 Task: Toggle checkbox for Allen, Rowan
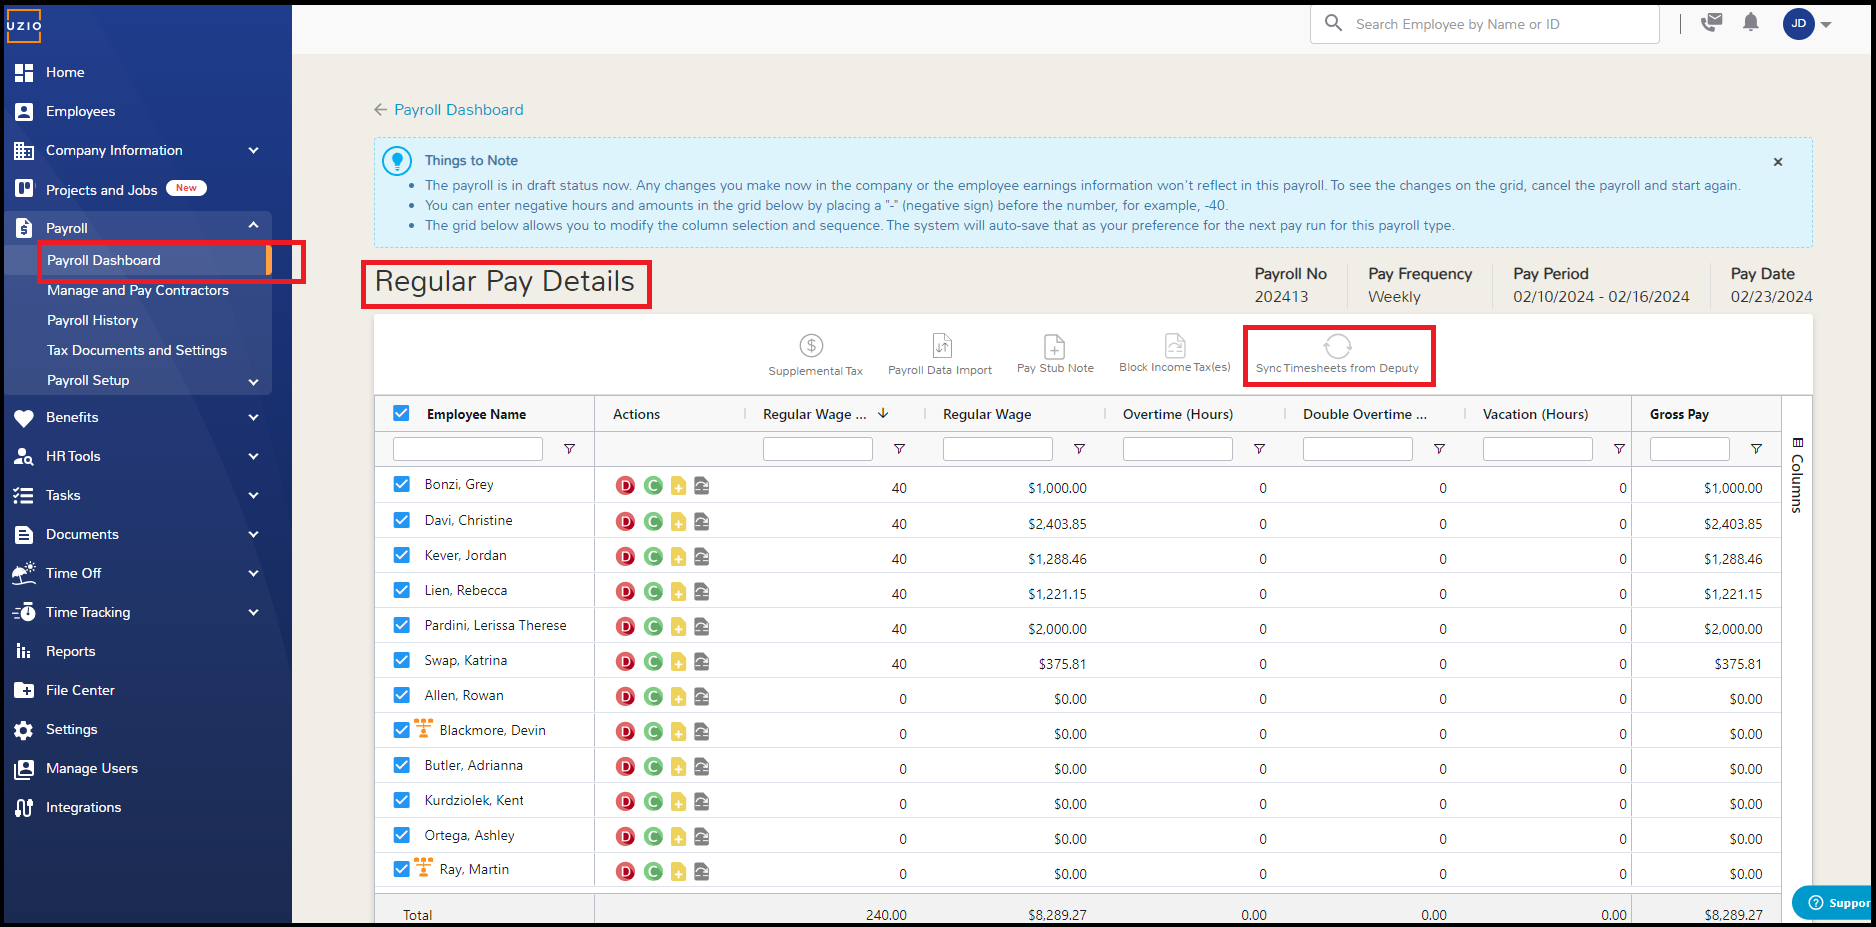point(401,695)
